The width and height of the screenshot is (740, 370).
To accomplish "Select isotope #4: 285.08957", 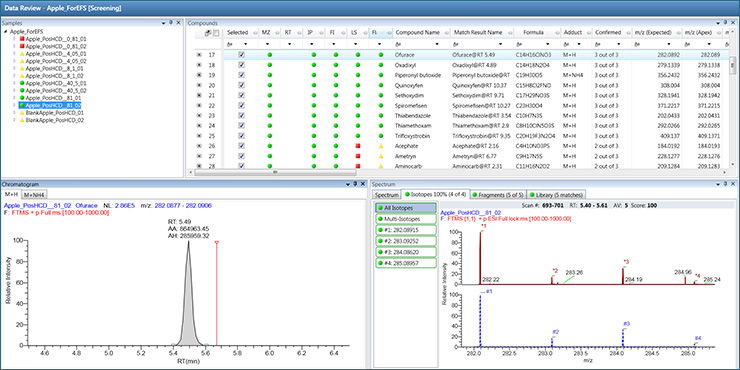I will [x=406, y=263].
